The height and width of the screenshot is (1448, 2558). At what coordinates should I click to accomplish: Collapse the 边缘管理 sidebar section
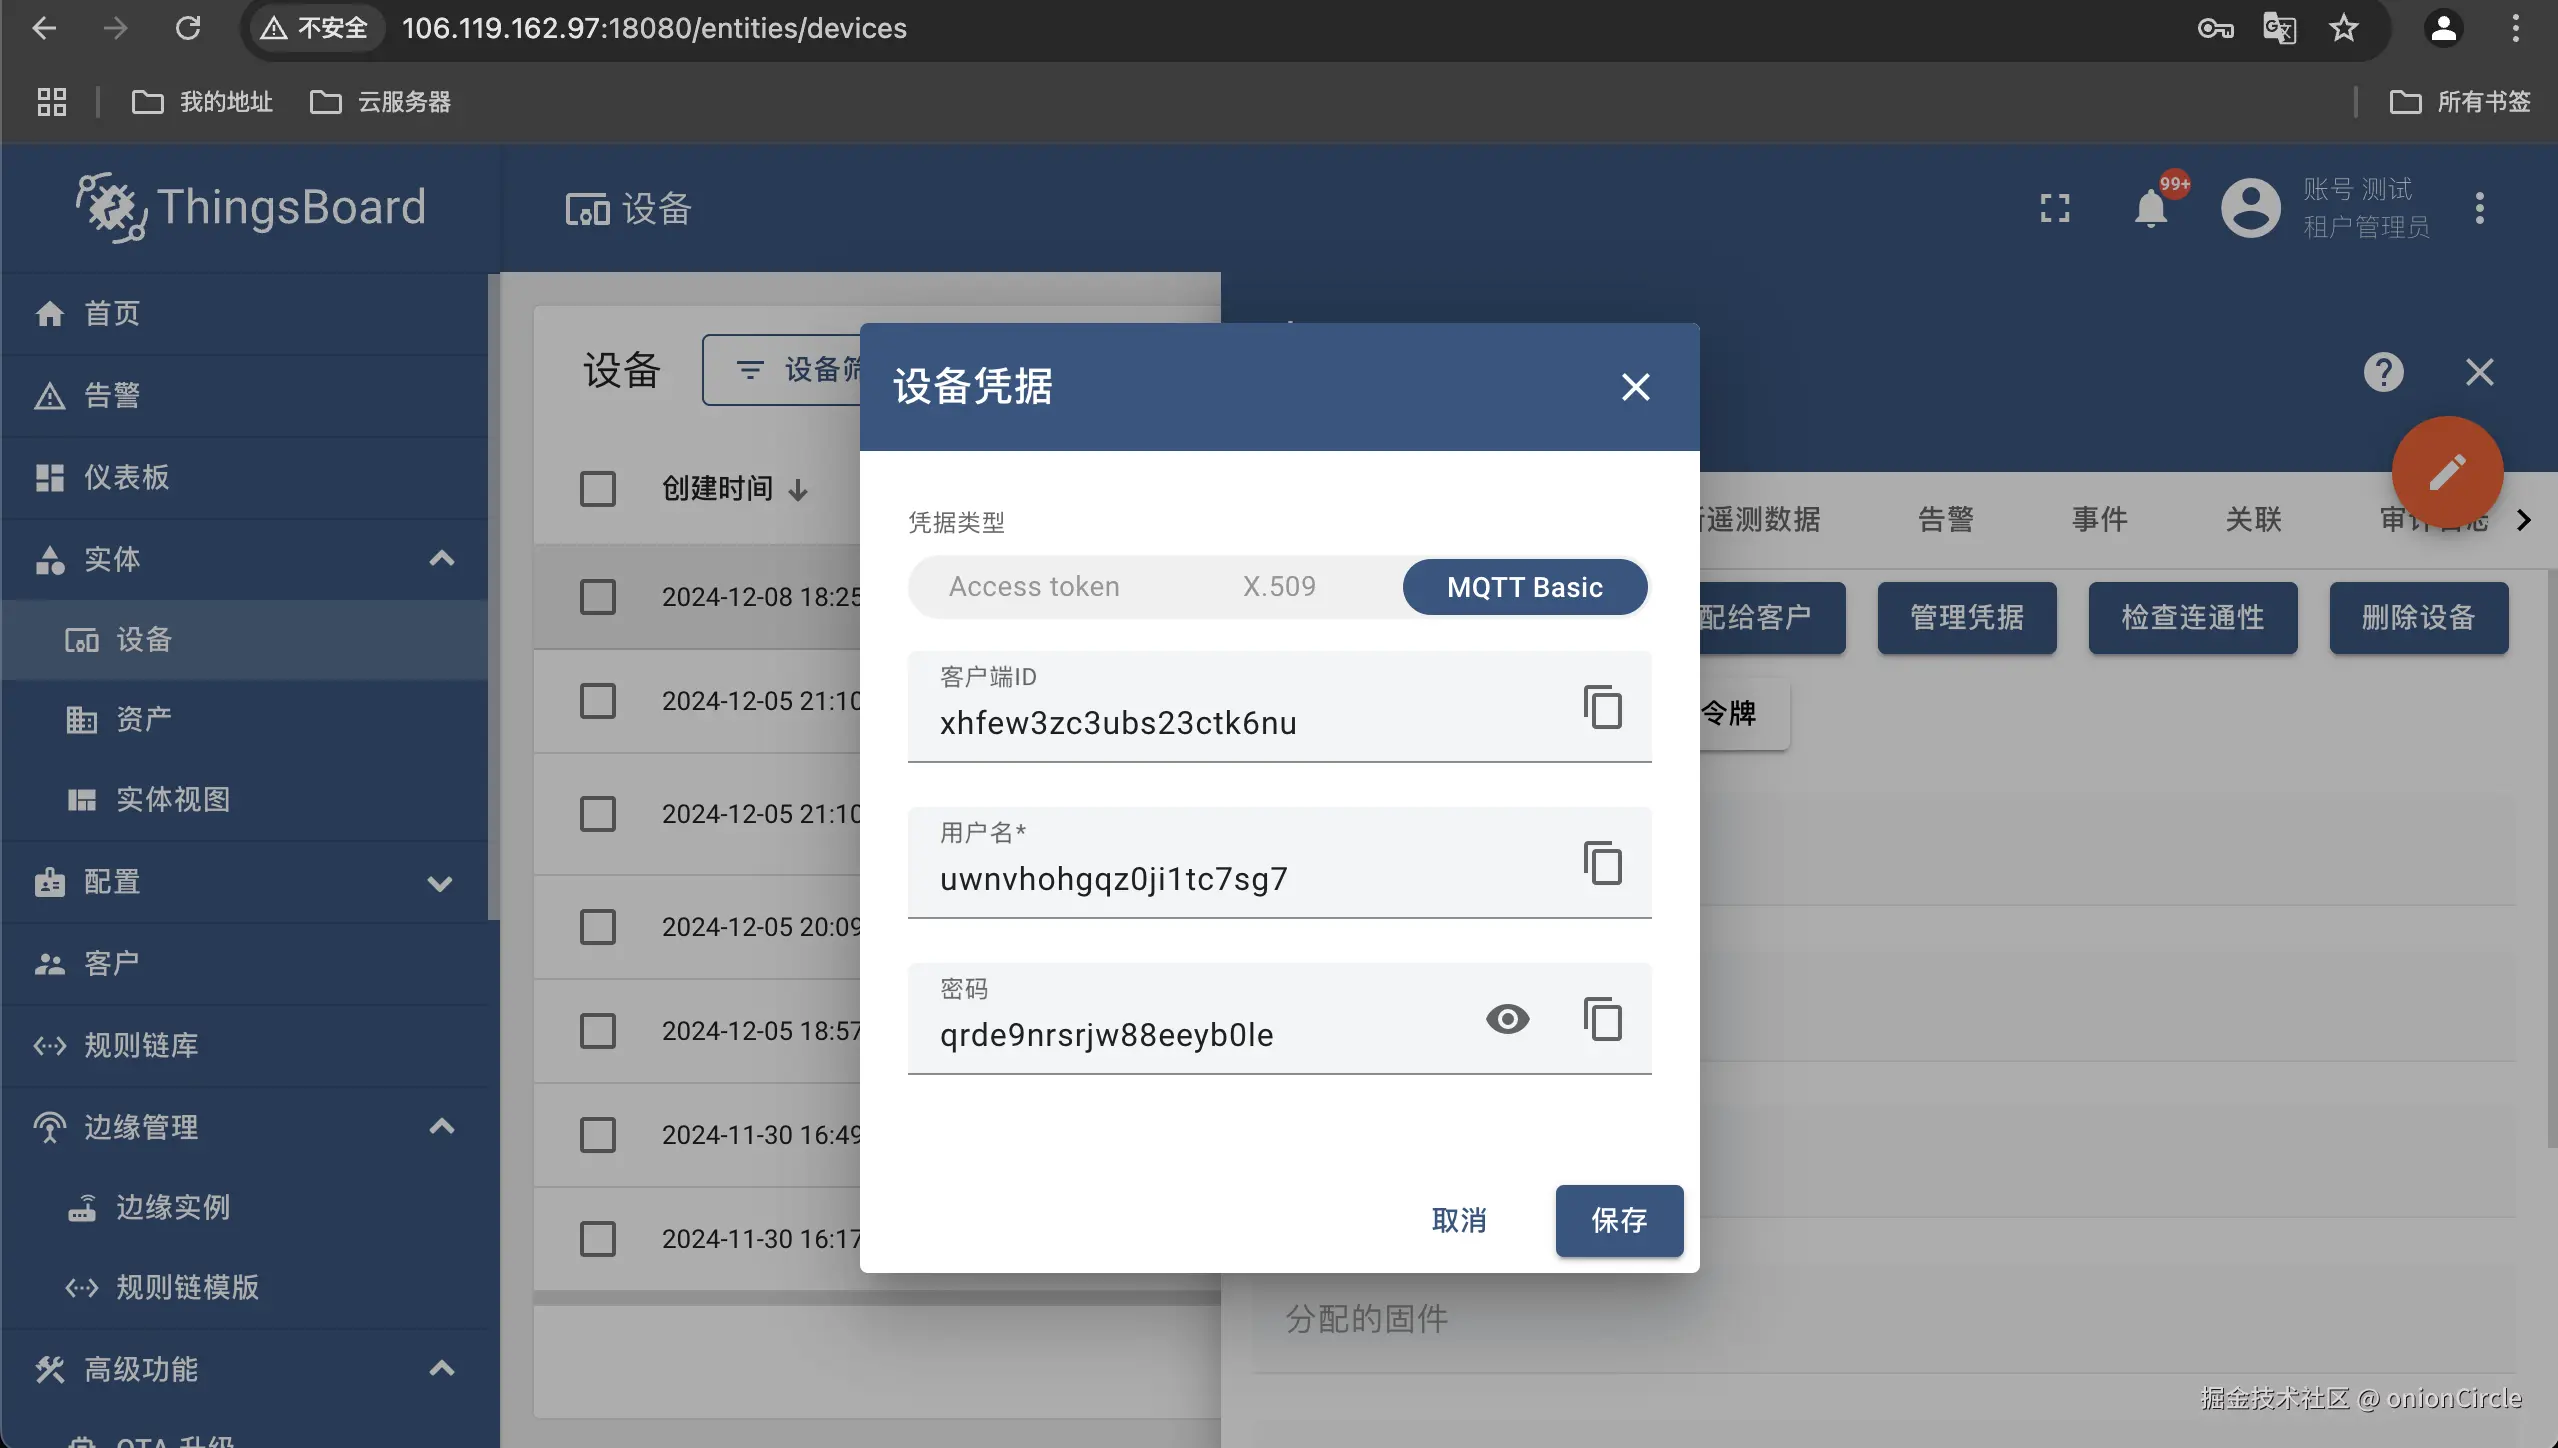pos(441,1127)
